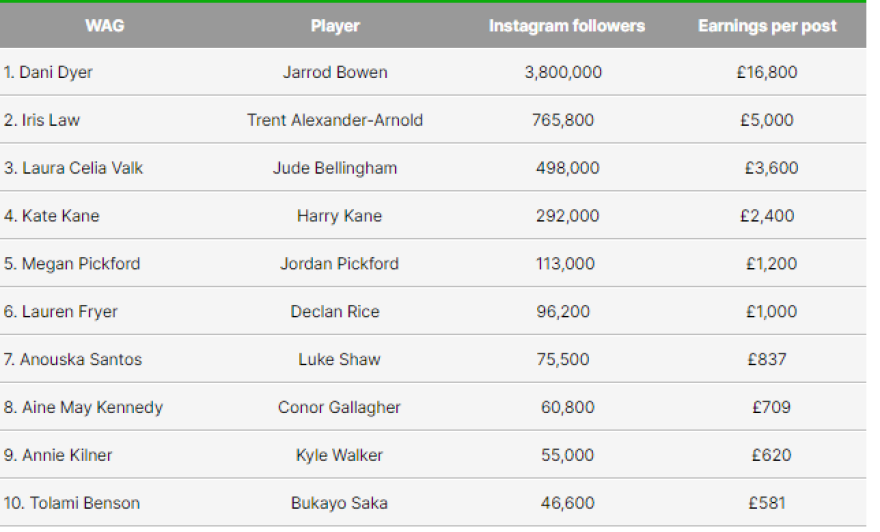Viewport: 880px width, 532px height.
Task: Click Trent Alexander-Arnold in the table
Action: pos(335,120)
